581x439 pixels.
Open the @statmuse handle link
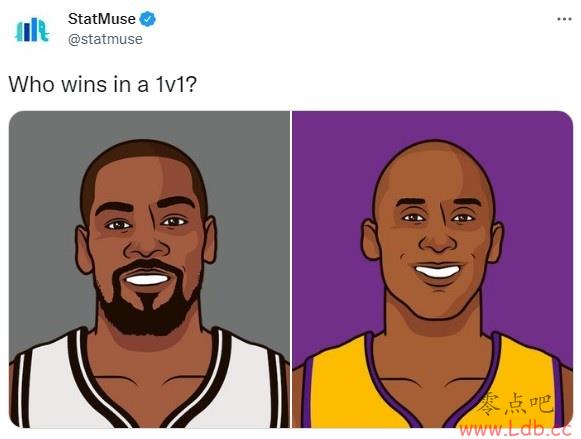[105, 39]
